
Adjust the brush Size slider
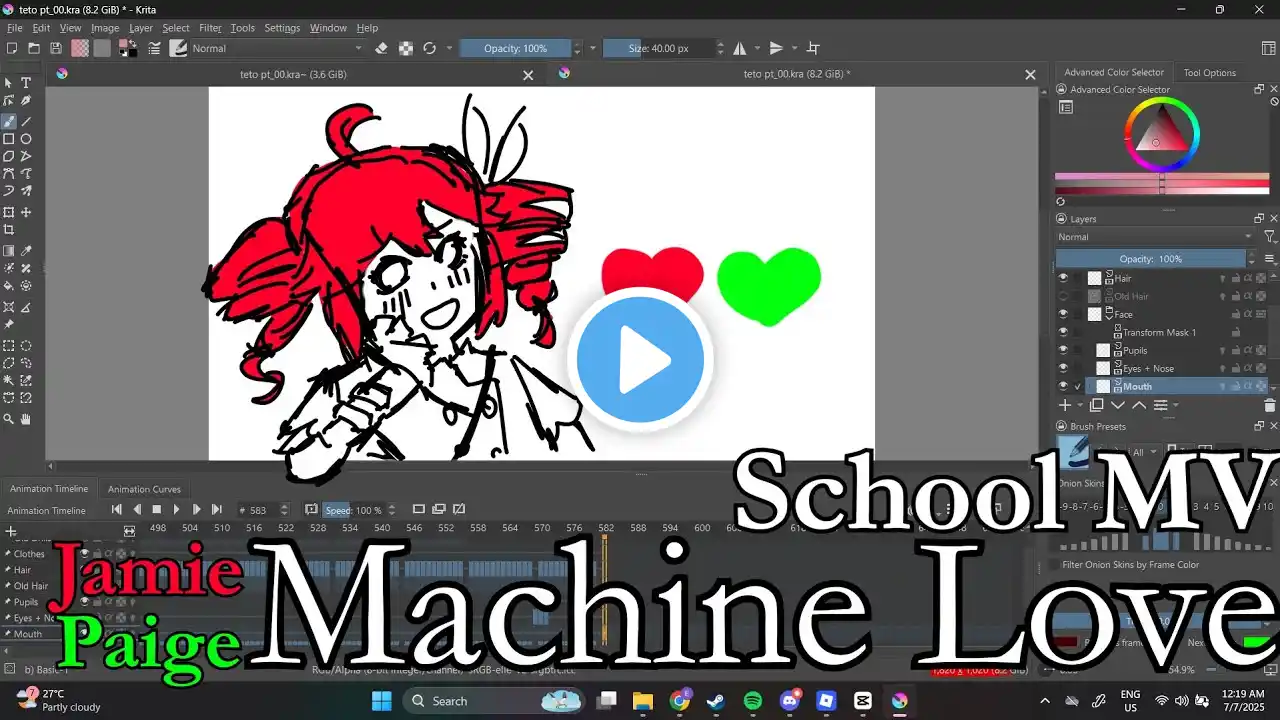tap(659, 48)
